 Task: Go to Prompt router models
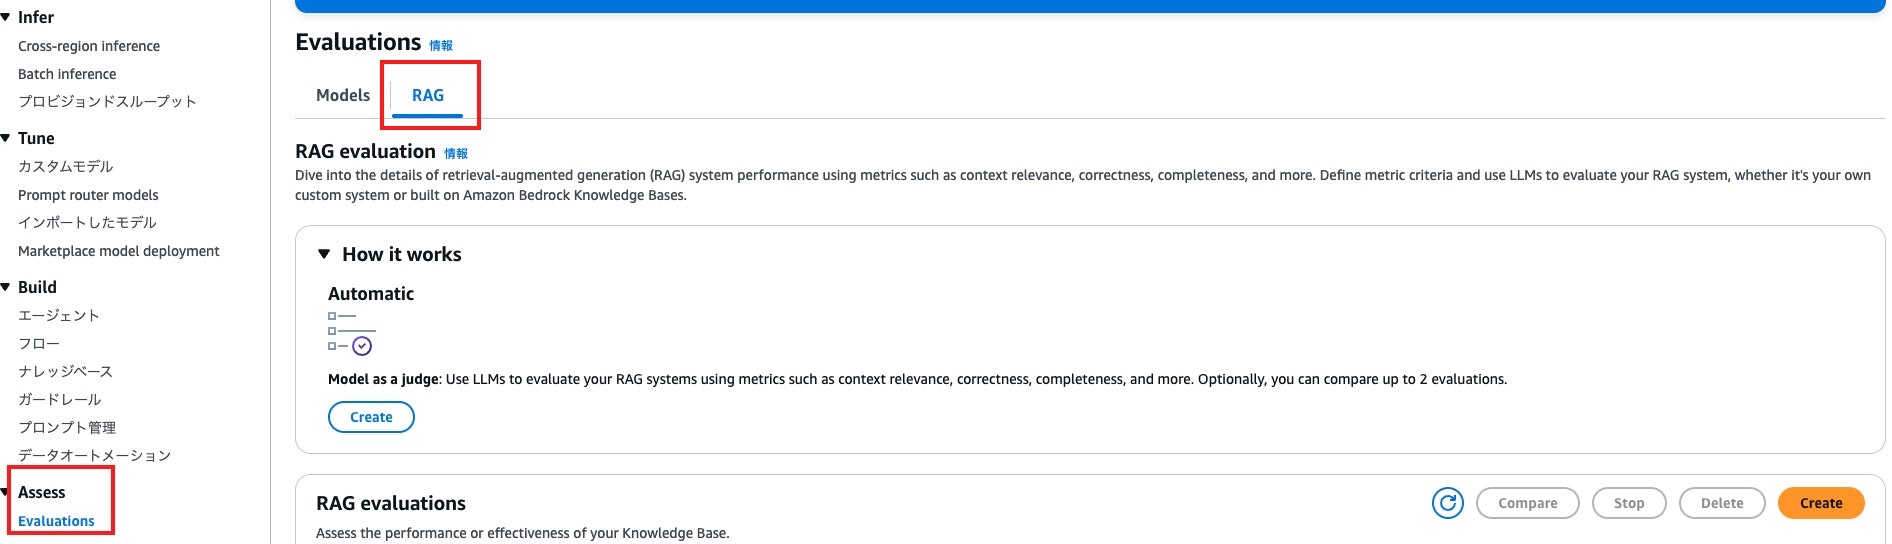(88, 195)
